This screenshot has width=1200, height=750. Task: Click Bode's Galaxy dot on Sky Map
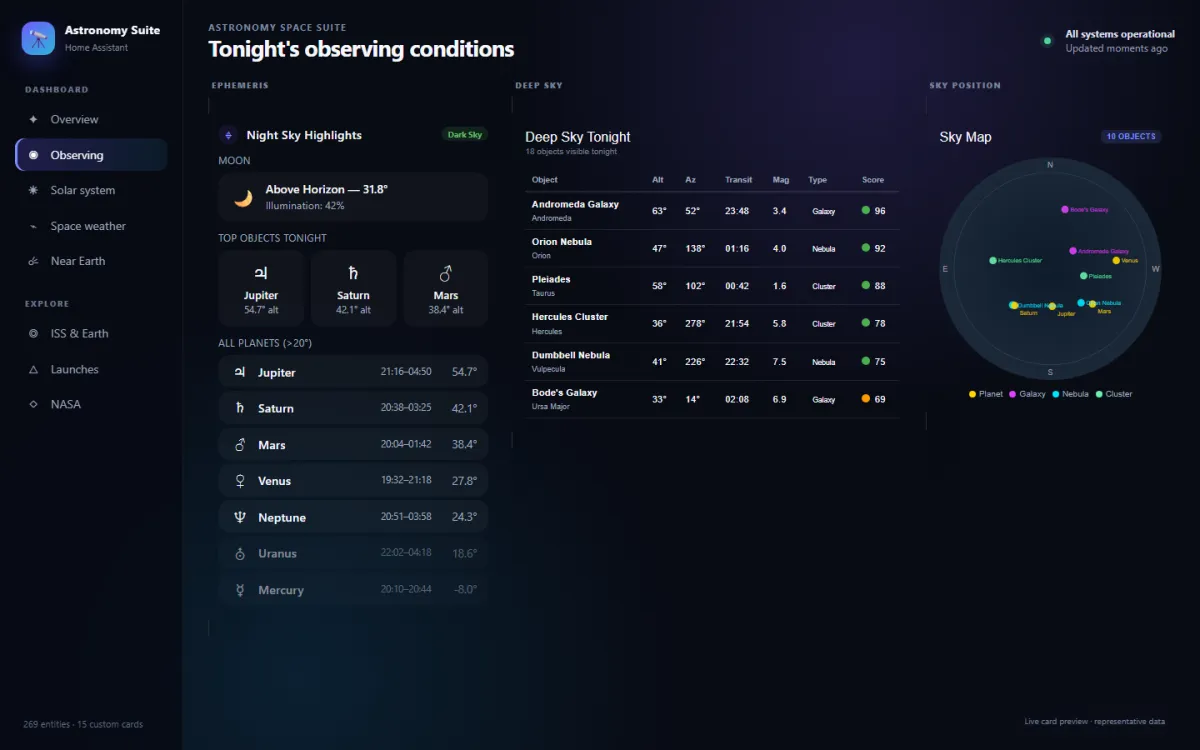tap(1065, 210)
